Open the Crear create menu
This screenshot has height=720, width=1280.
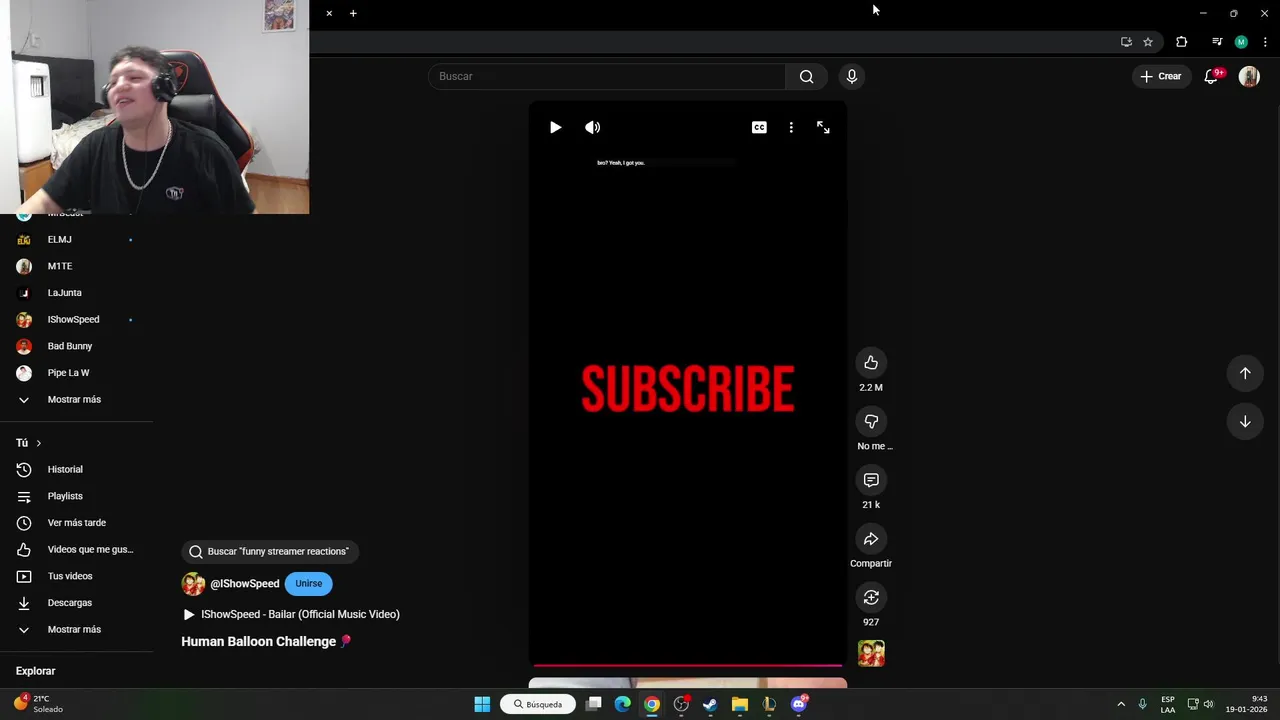point(1160,76)
